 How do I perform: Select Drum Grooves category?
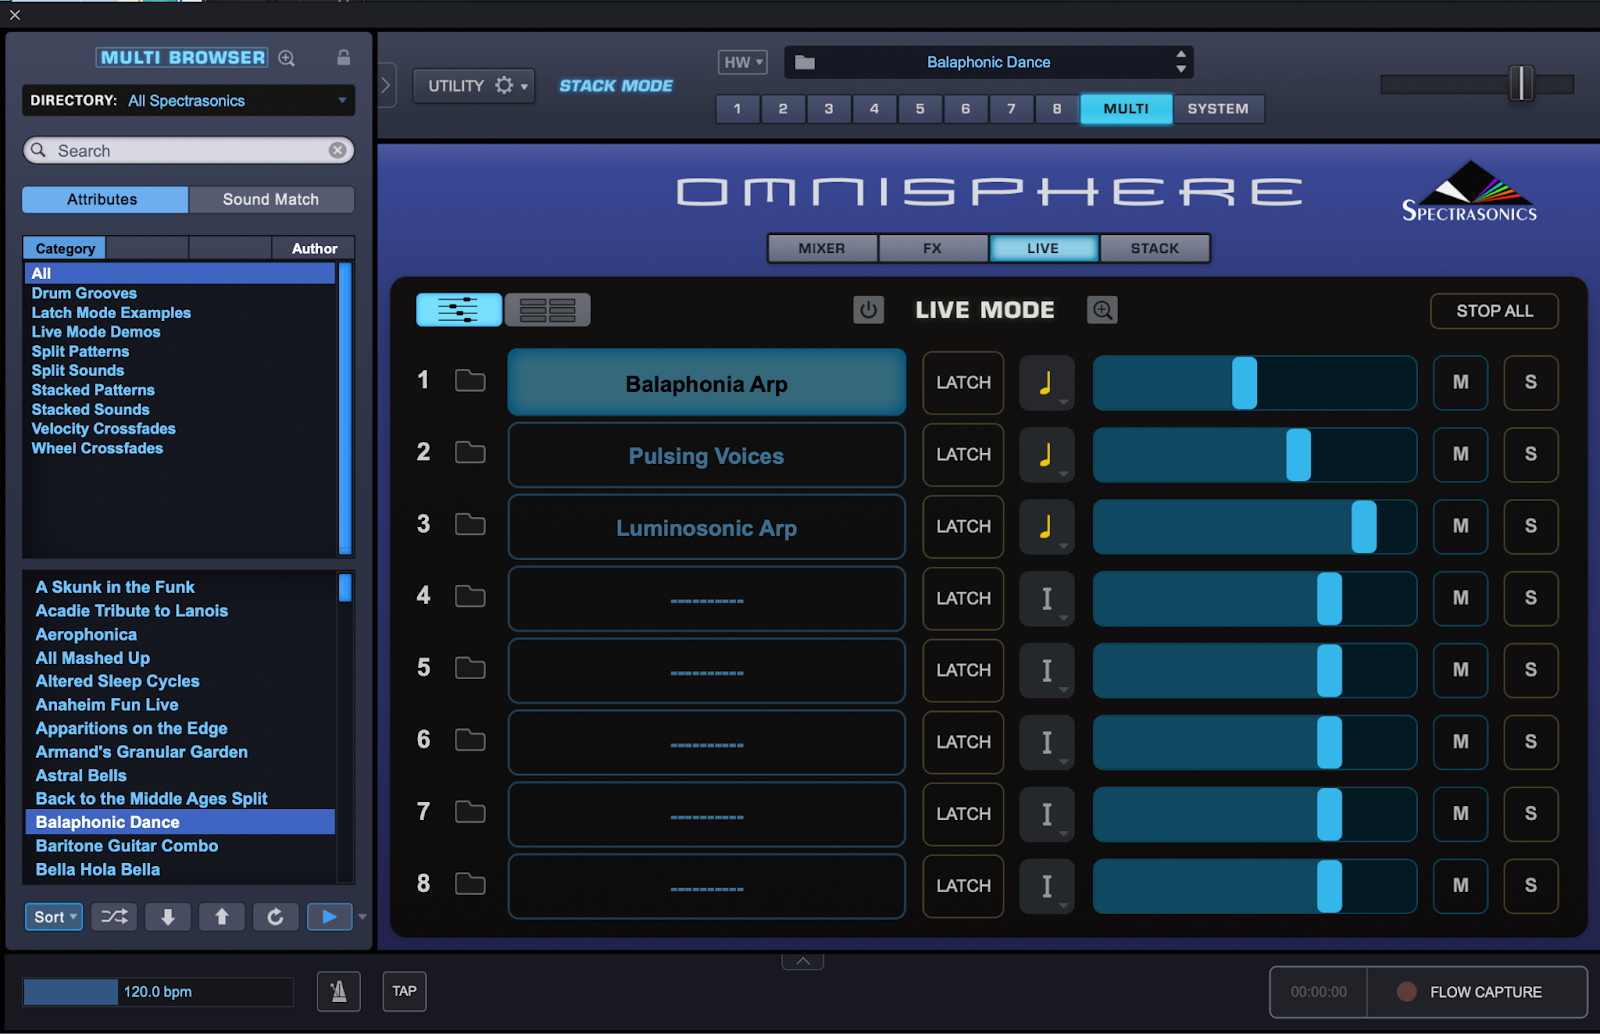(84, 293)
